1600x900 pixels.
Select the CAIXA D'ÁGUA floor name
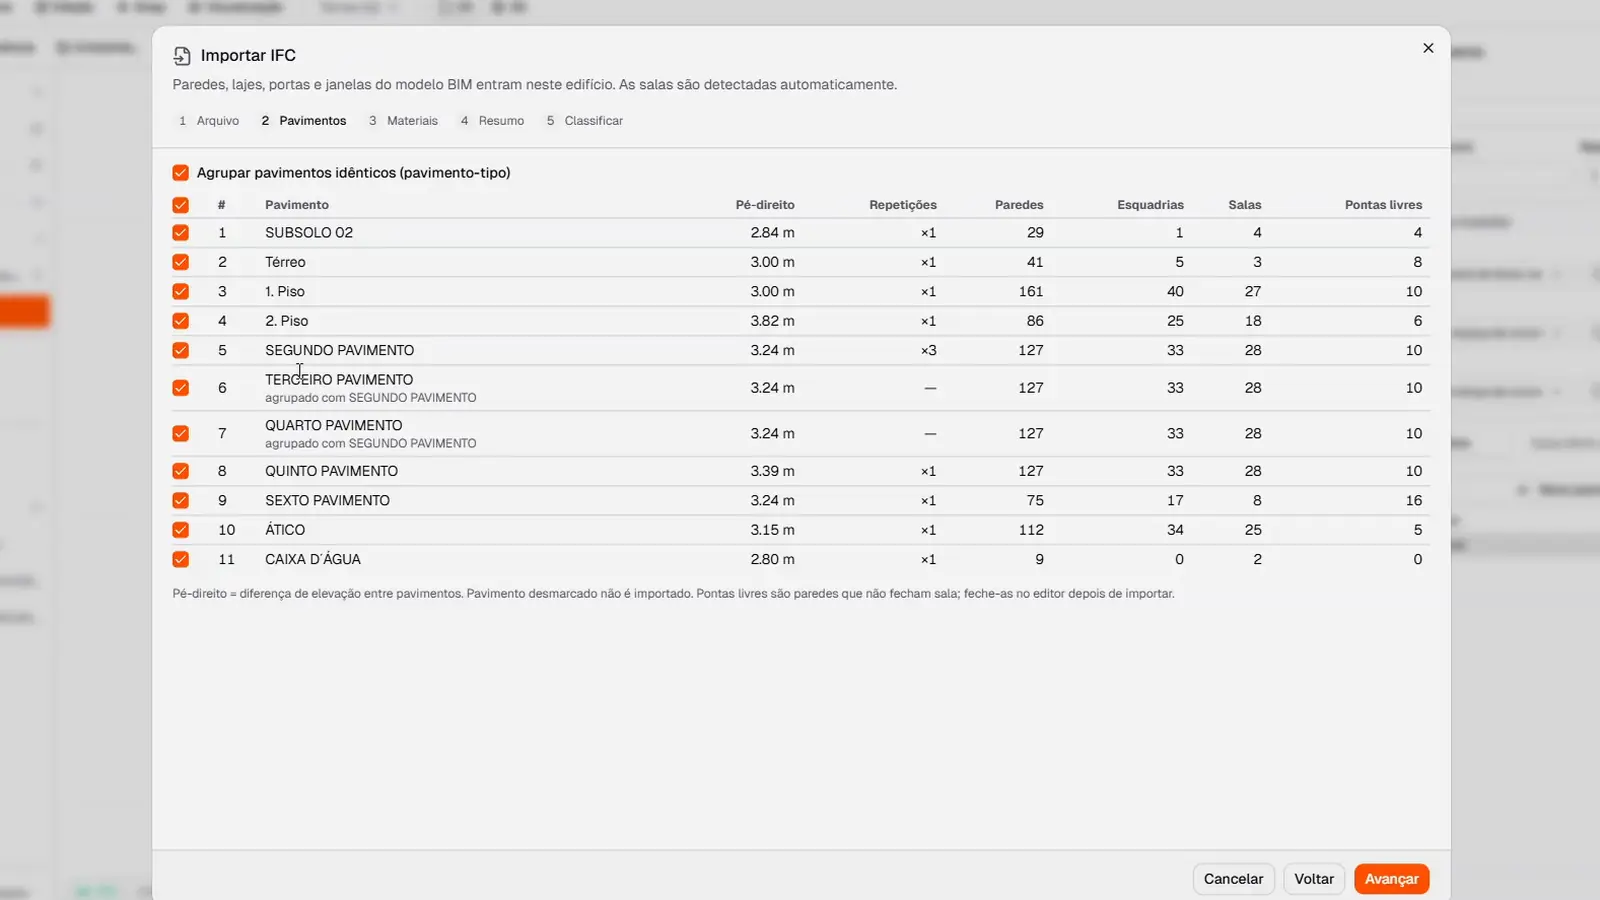[x=313, y=559]
